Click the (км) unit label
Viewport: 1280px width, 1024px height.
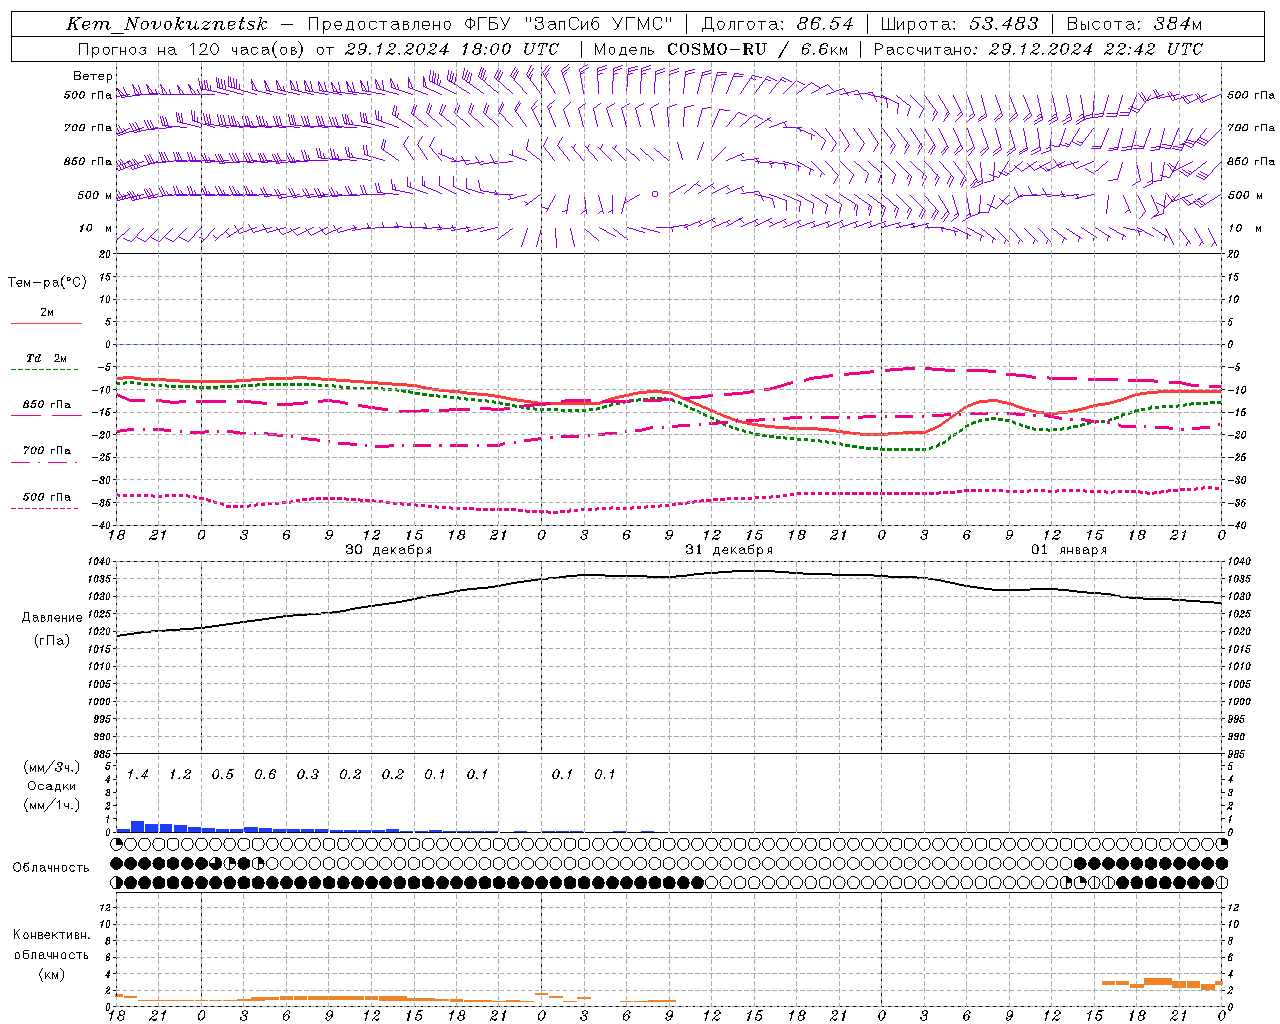click(x=52, y=974)
